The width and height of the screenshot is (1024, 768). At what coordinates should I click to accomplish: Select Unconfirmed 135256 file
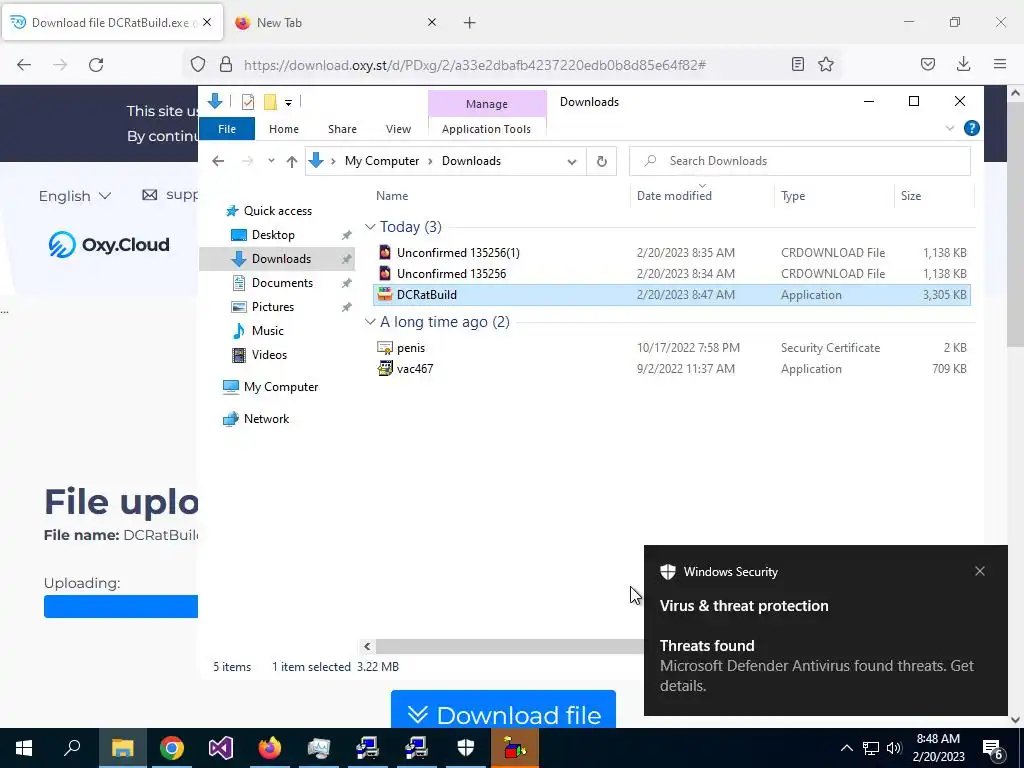(671, 274)
